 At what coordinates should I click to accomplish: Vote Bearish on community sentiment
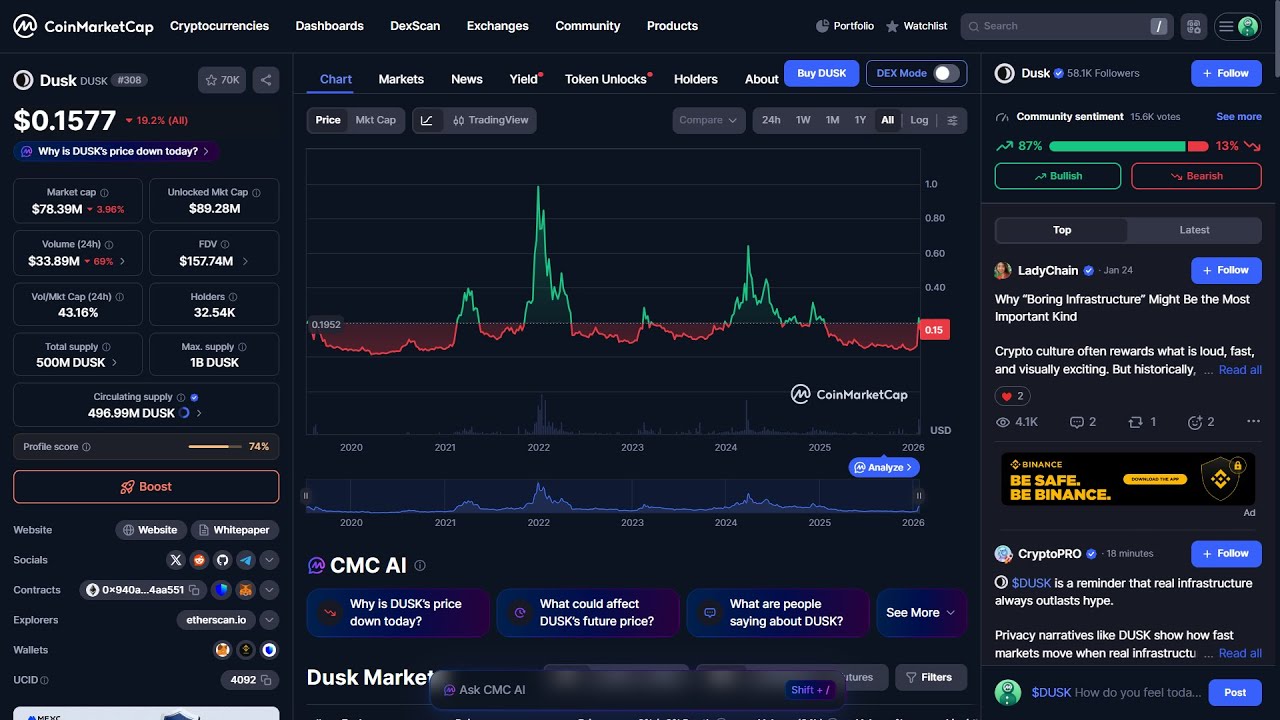[1196, 176]
